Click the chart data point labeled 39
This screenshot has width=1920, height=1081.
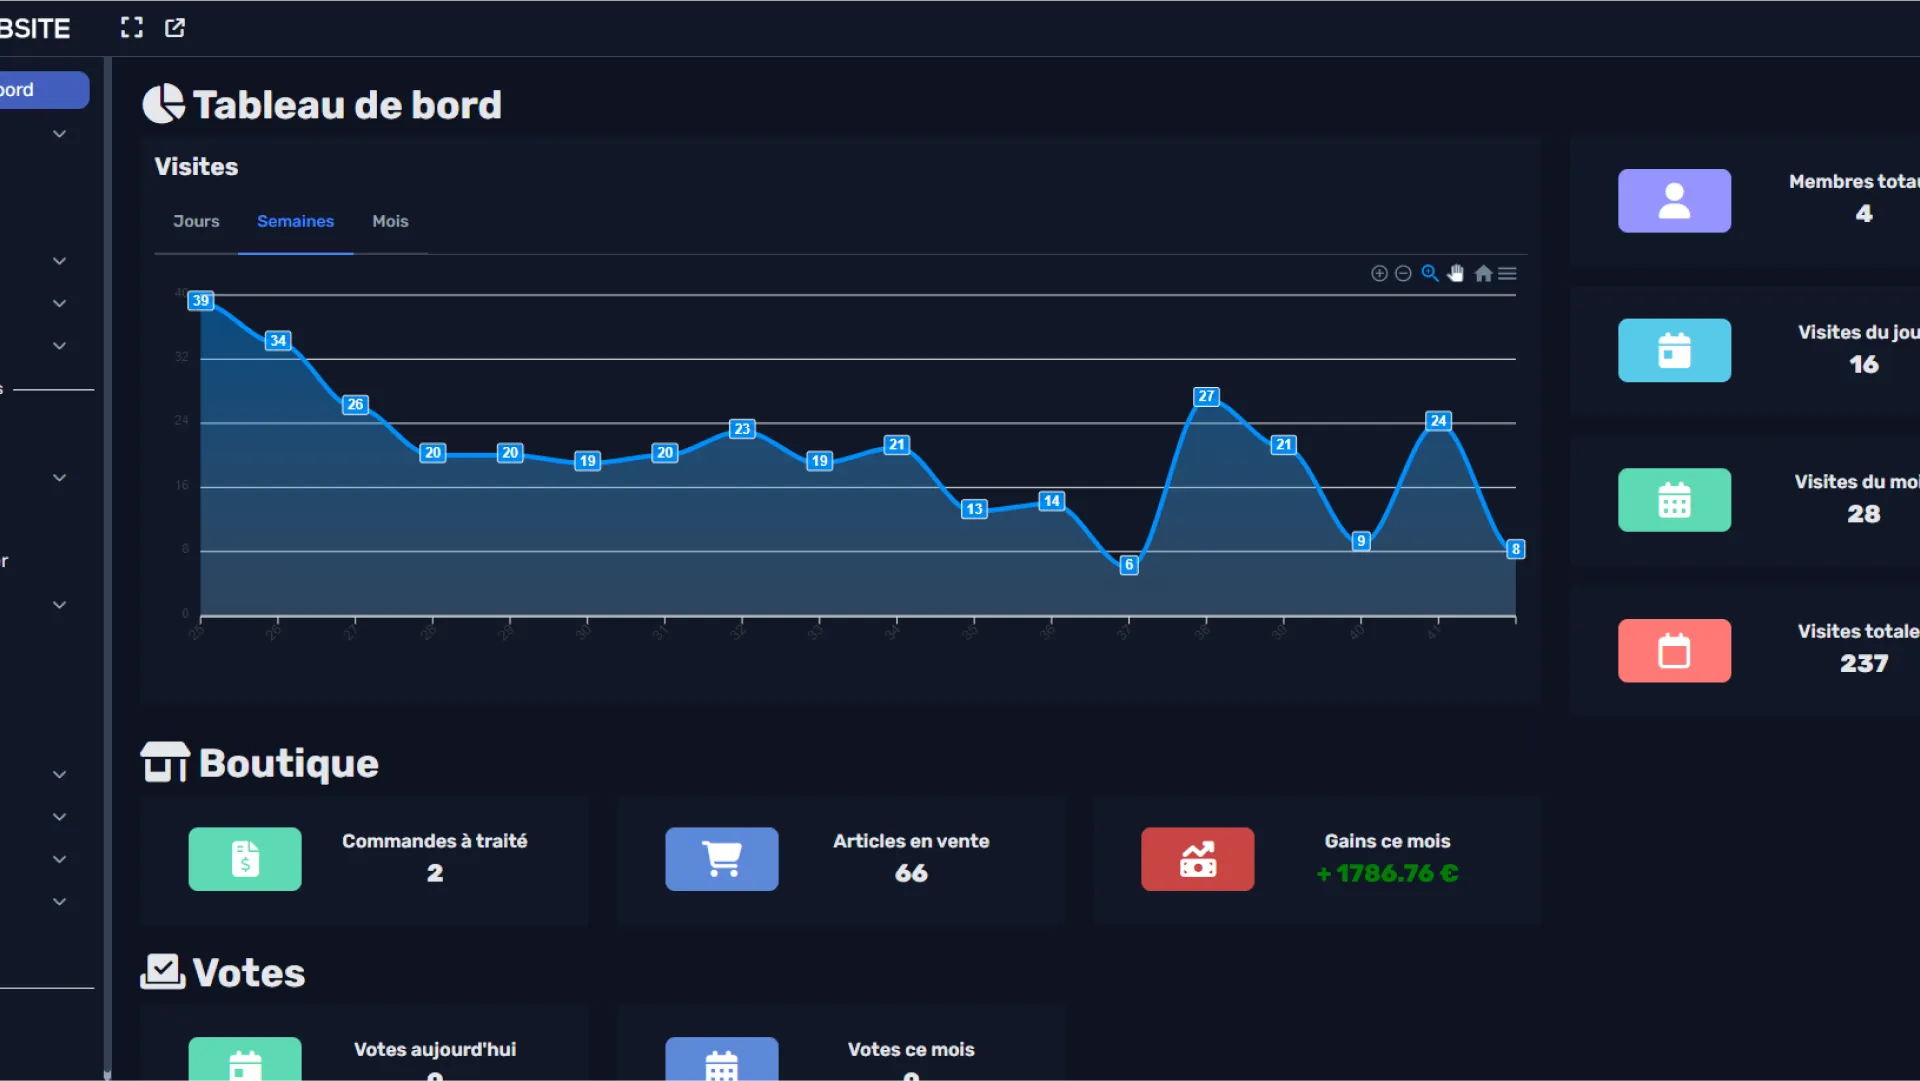(x=201, y=300)
